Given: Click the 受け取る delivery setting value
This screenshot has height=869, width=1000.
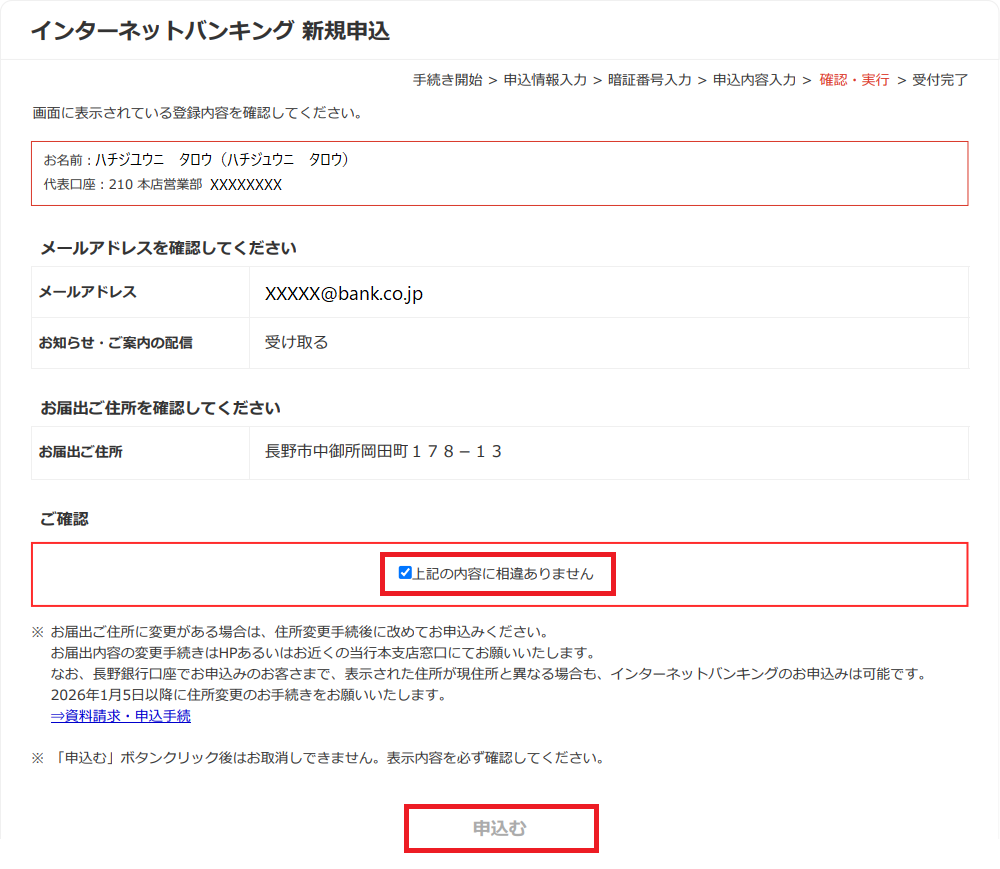Looking at the screenshot, I should point(296,343).
